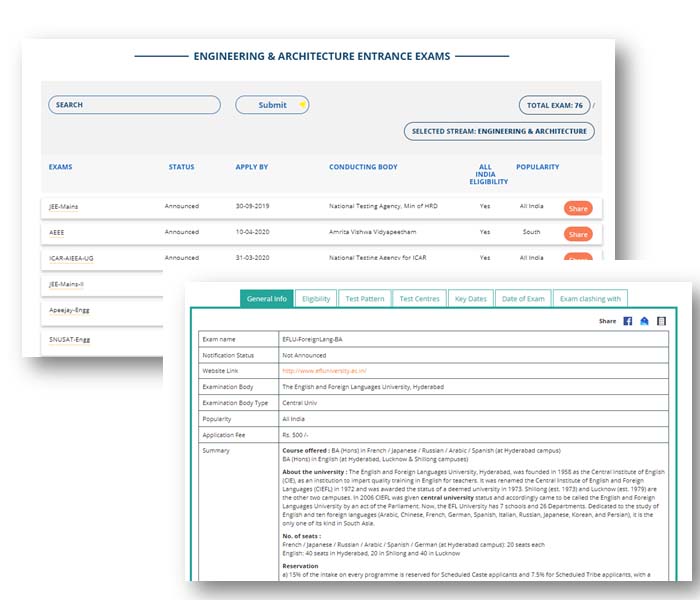
Task: Select the Key Dates tab
Action: click(470, 298)
